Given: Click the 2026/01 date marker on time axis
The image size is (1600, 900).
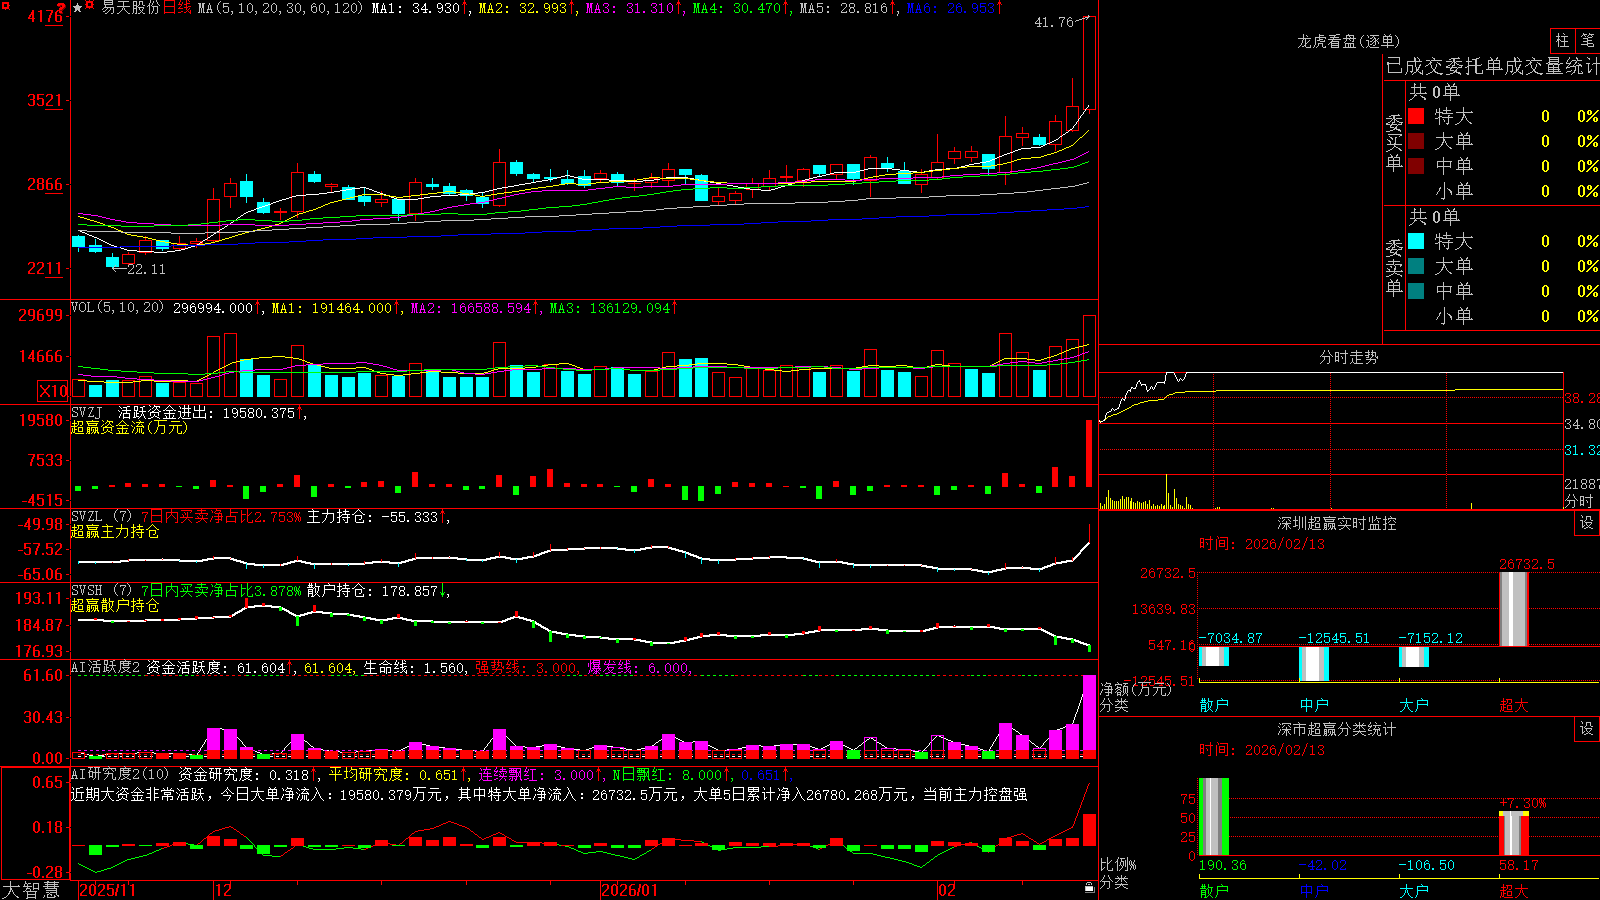Looking at the screenshot, I should [630, 890].
